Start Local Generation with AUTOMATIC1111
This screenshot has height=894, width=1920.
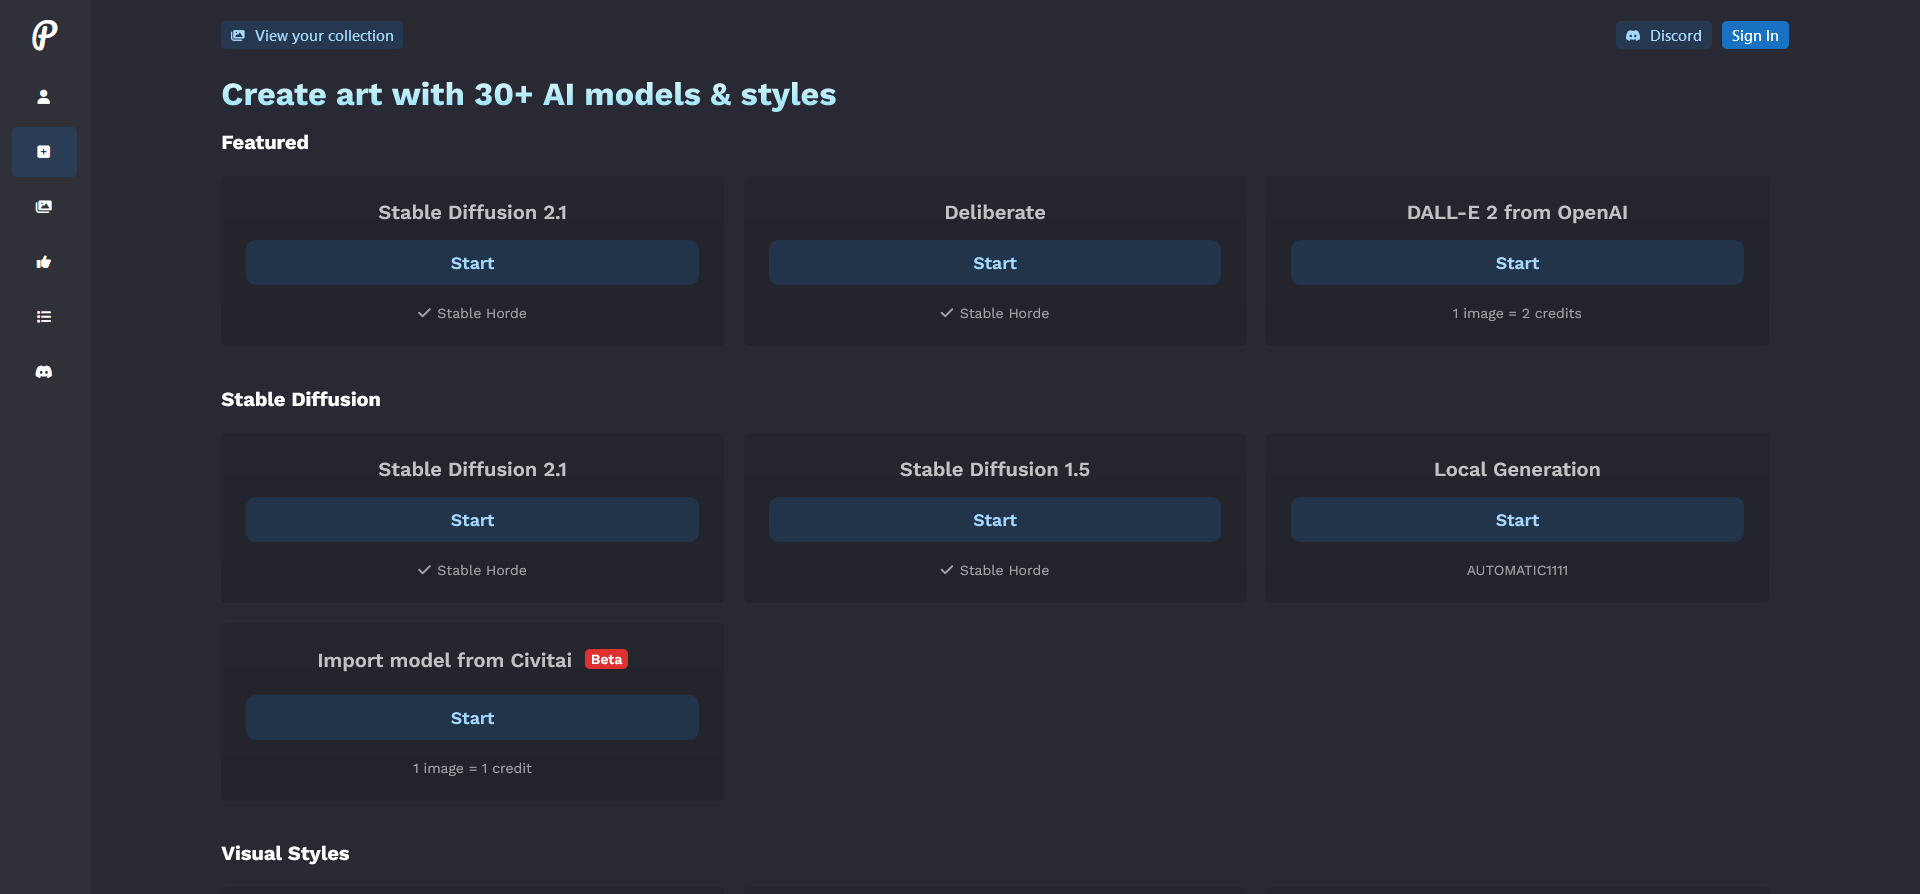coord(1516,520)
